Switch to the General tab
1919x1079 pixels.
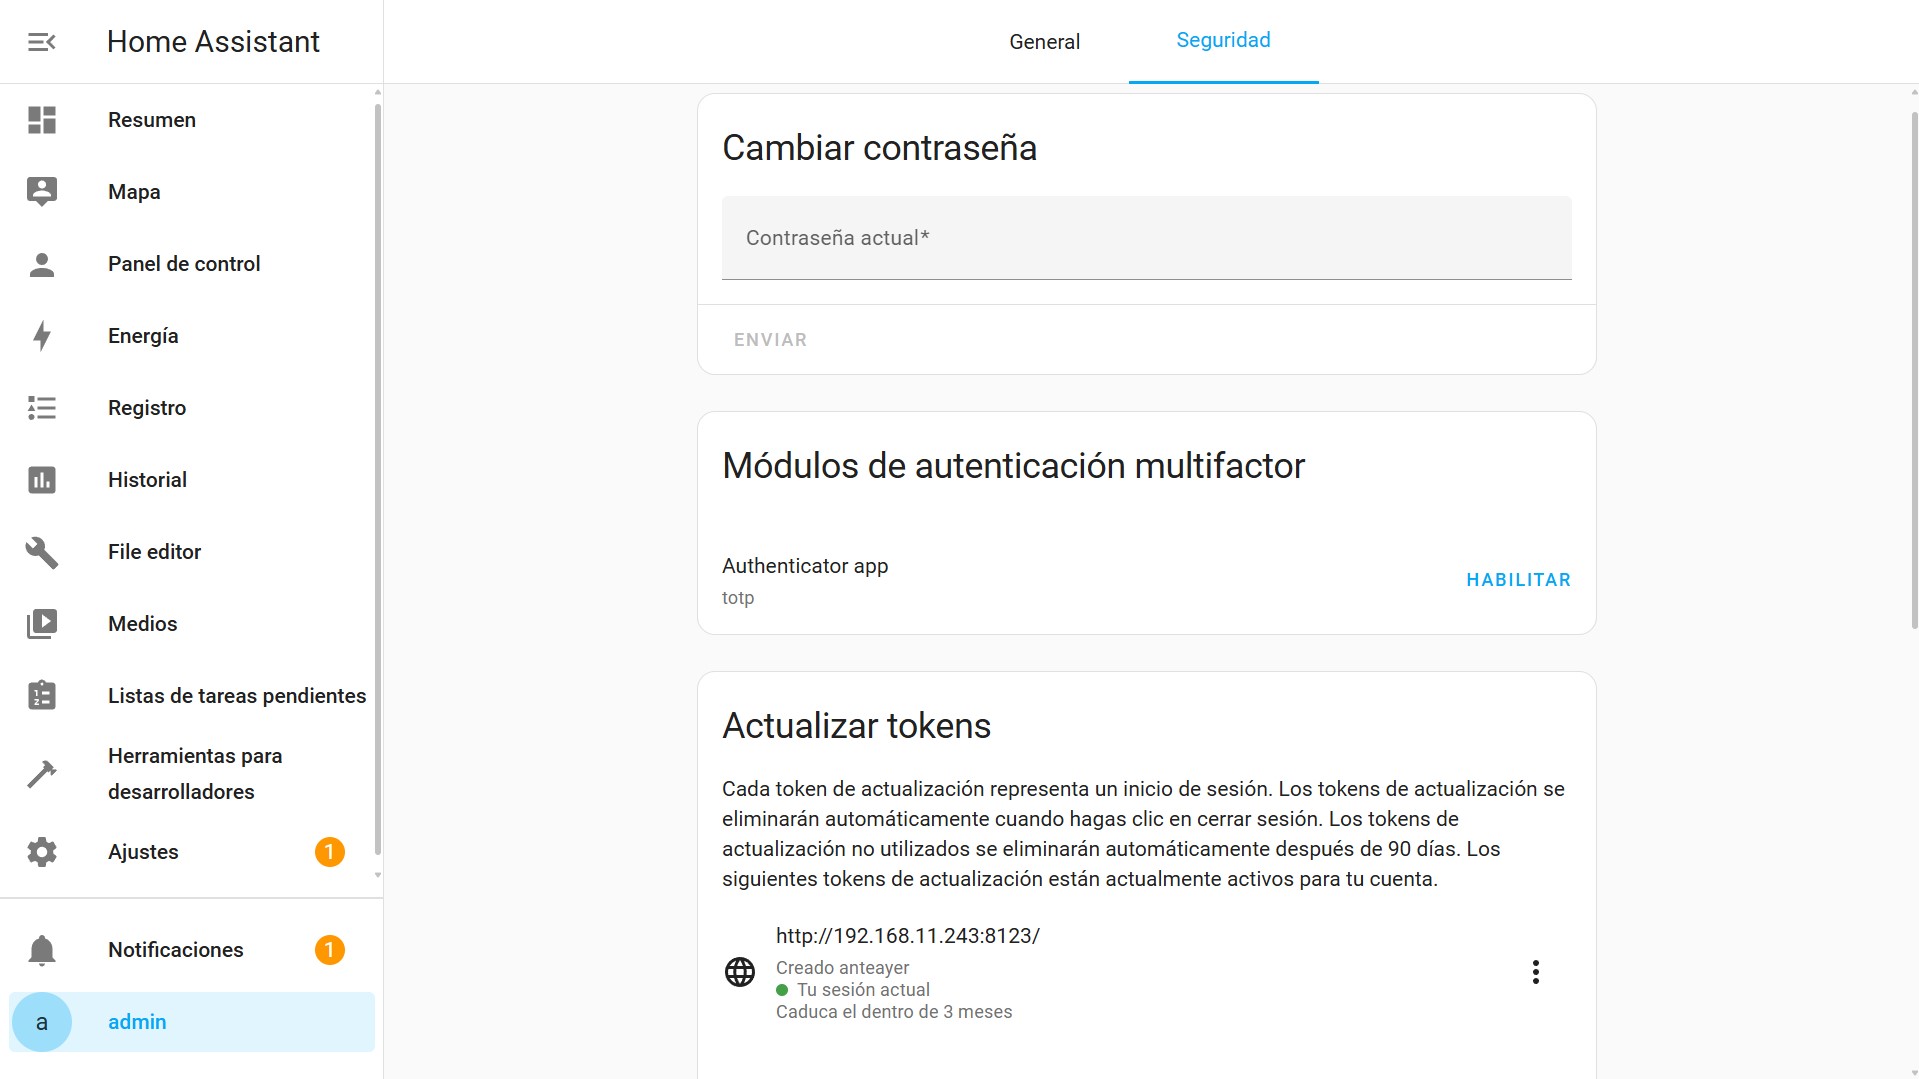(x=1044, y=41)
